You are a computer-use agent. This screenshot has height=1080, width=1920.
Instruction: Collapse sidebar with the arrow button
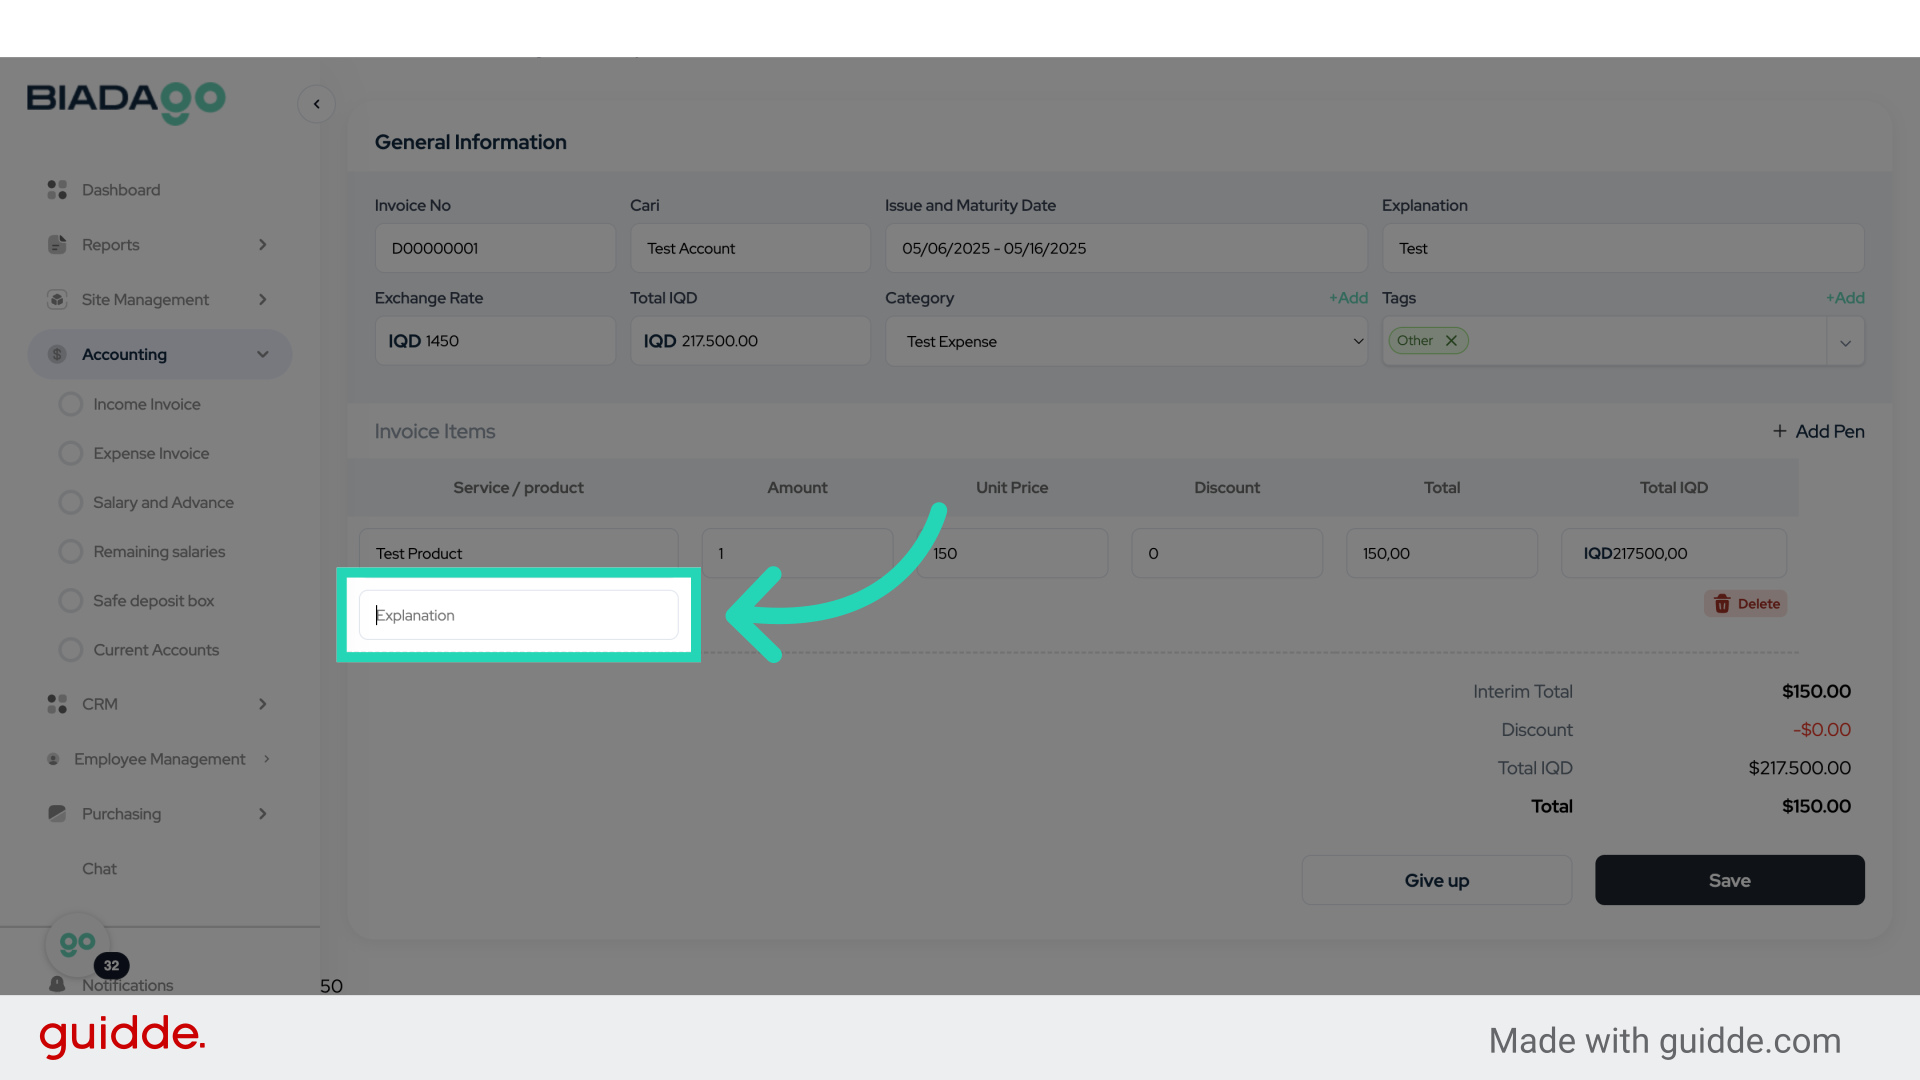(x=316, y=104)
